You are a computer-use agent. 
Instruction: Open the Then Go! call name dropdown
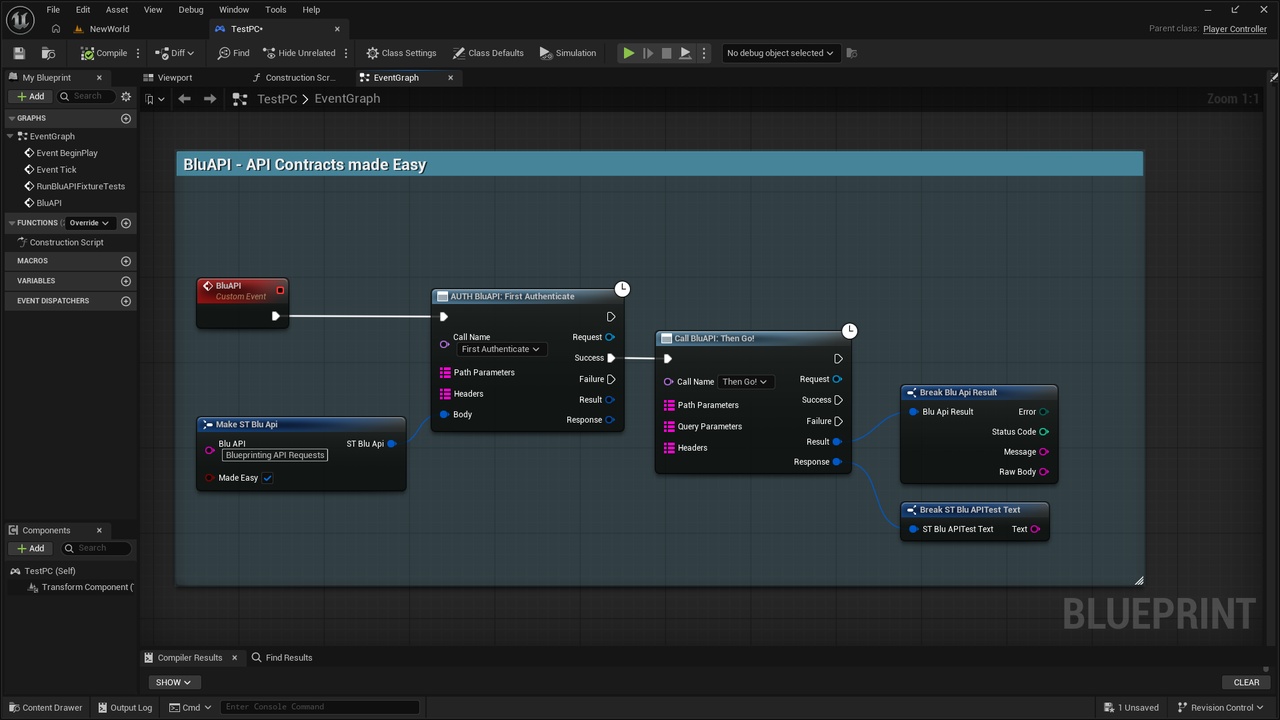pos(745,382)
